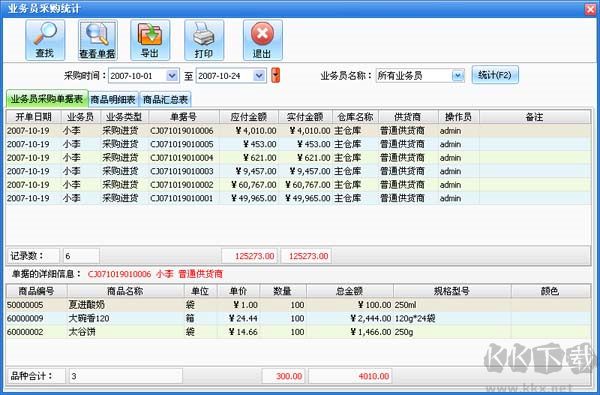
Task: Click quantity total field 300.00
Action: (x=283, y=376)
